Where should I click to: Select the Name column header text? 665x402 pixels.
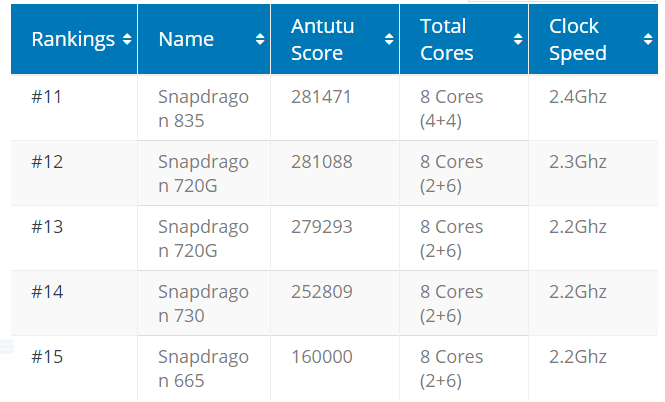[x=186, y=39]
